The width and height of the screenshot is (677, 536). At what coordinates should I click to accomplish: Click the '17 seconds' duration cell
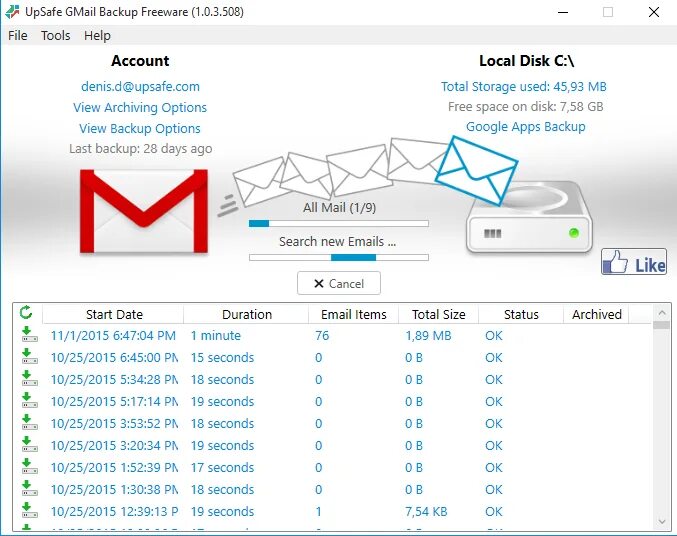pyautogui.click(x=222, y=468)
